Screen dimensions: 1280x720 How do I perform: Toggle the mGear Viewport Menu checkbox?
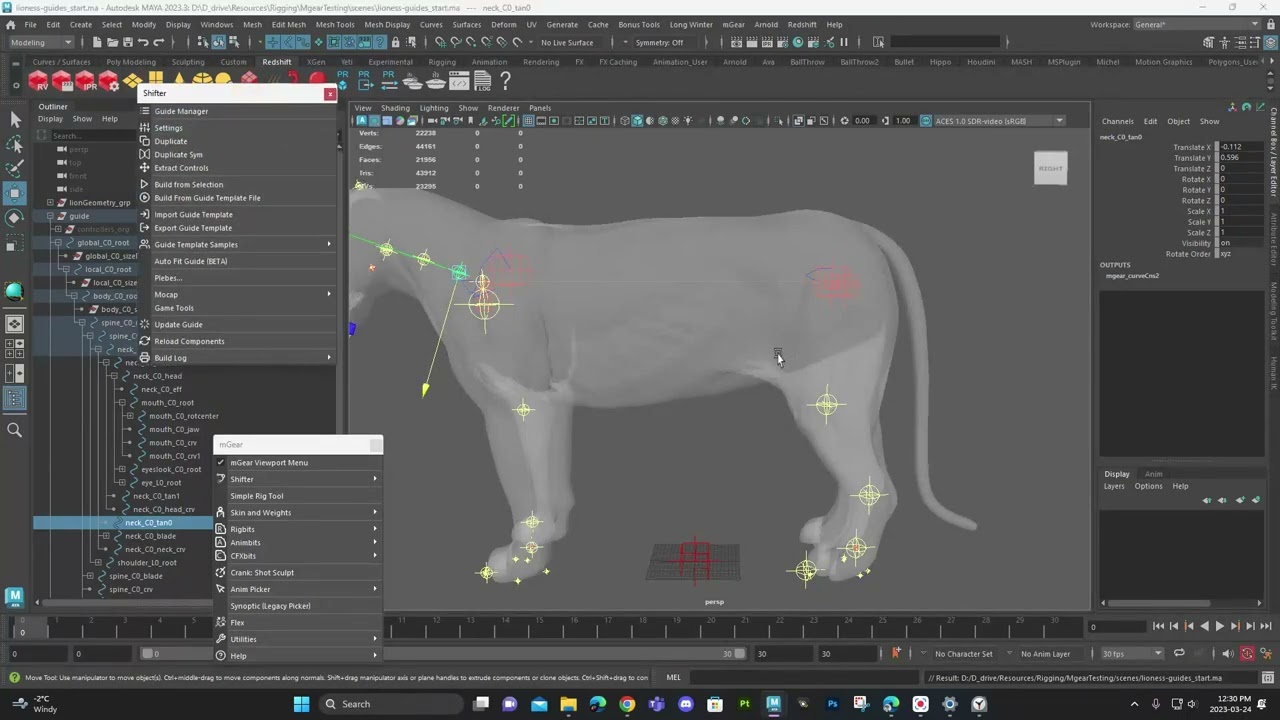pos(221,462)
